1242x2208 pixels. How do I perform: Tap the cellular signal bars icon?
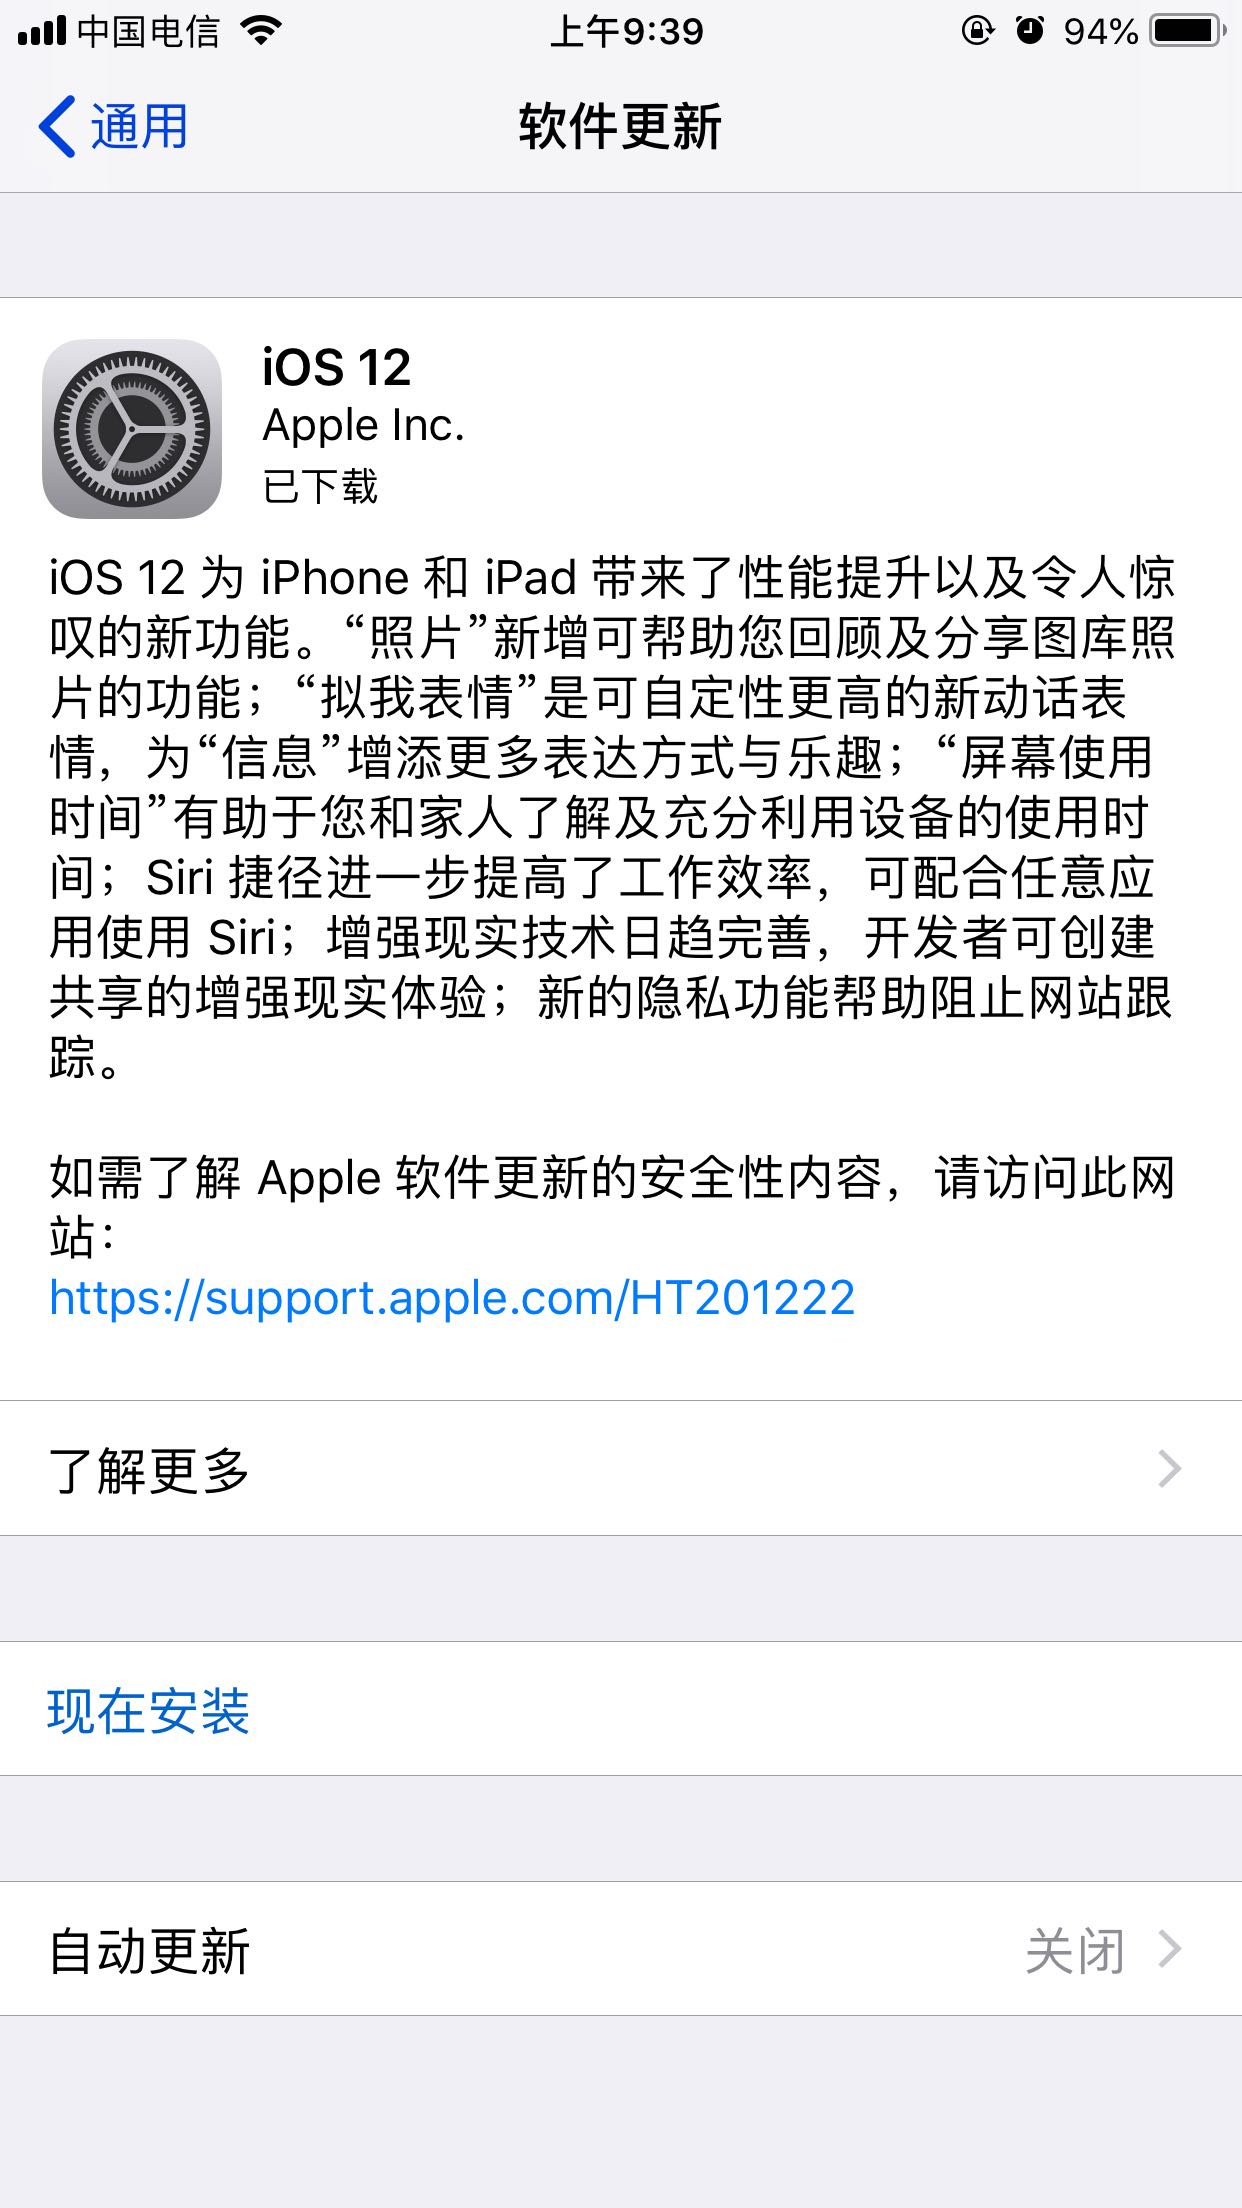click(42, 31)
